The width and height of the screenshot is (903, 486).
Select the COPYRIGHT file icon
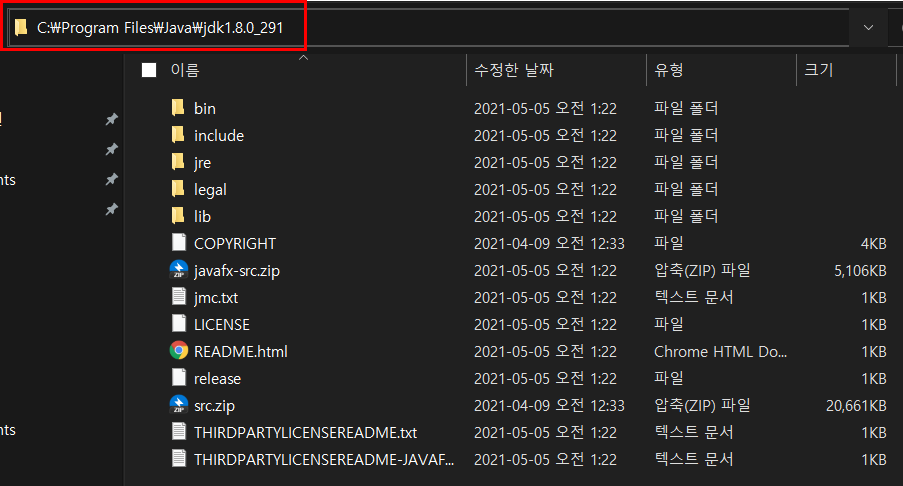pos(179,242)
